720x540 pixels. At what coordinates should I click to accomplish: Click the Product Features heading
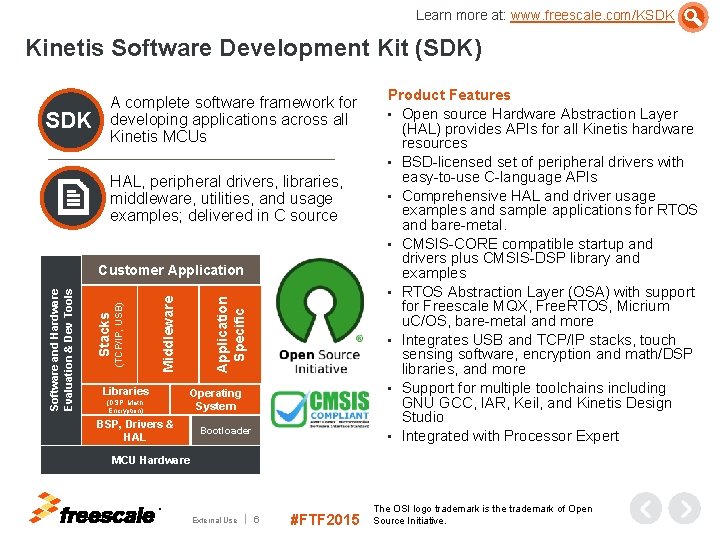449,95
